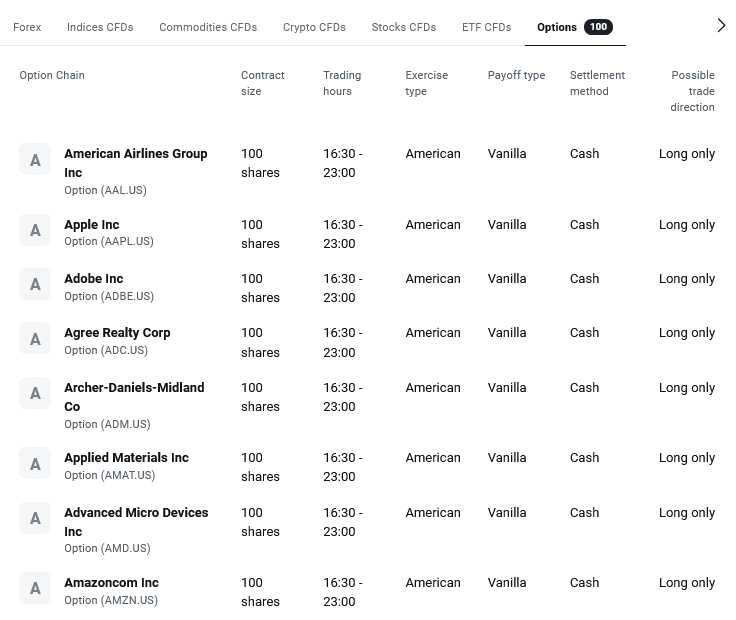Open the Stocks CFDs tab
Image resolution: width=736 pixels, height=620 pixels.
click(403, 27)
